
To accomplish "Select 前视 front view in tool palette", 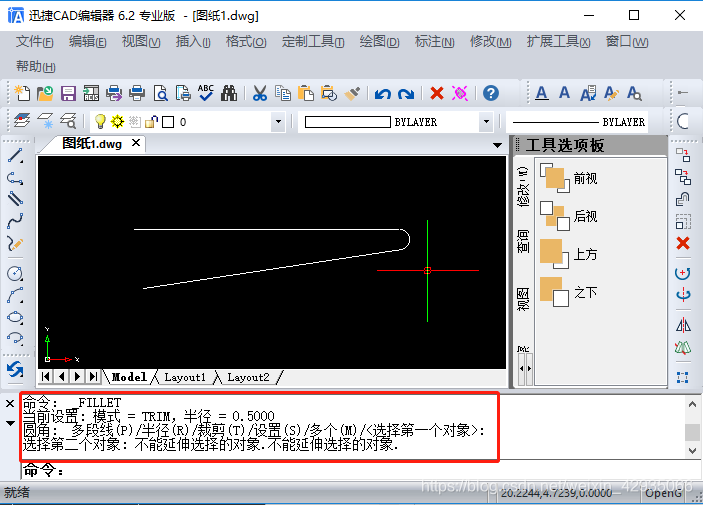I will click(x=568, y=178).
